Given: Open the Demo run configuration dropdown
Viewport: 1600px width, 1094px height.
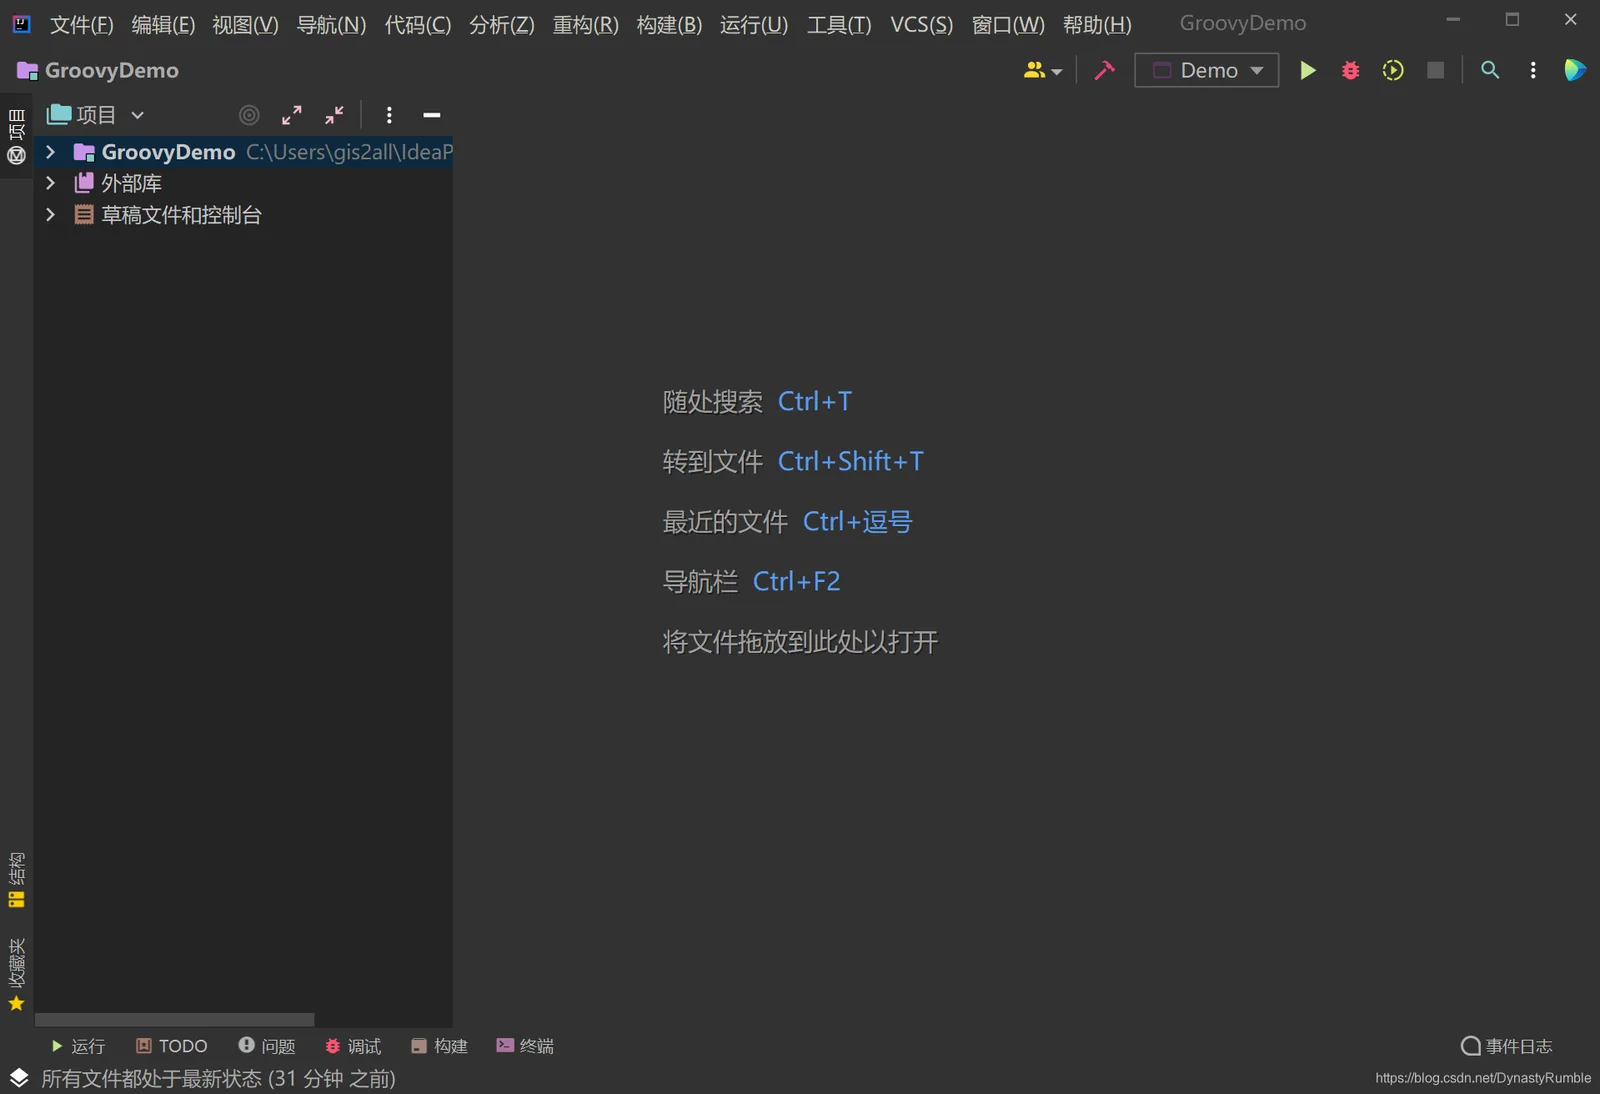Looking at the screenshot, I should 1207,70.
